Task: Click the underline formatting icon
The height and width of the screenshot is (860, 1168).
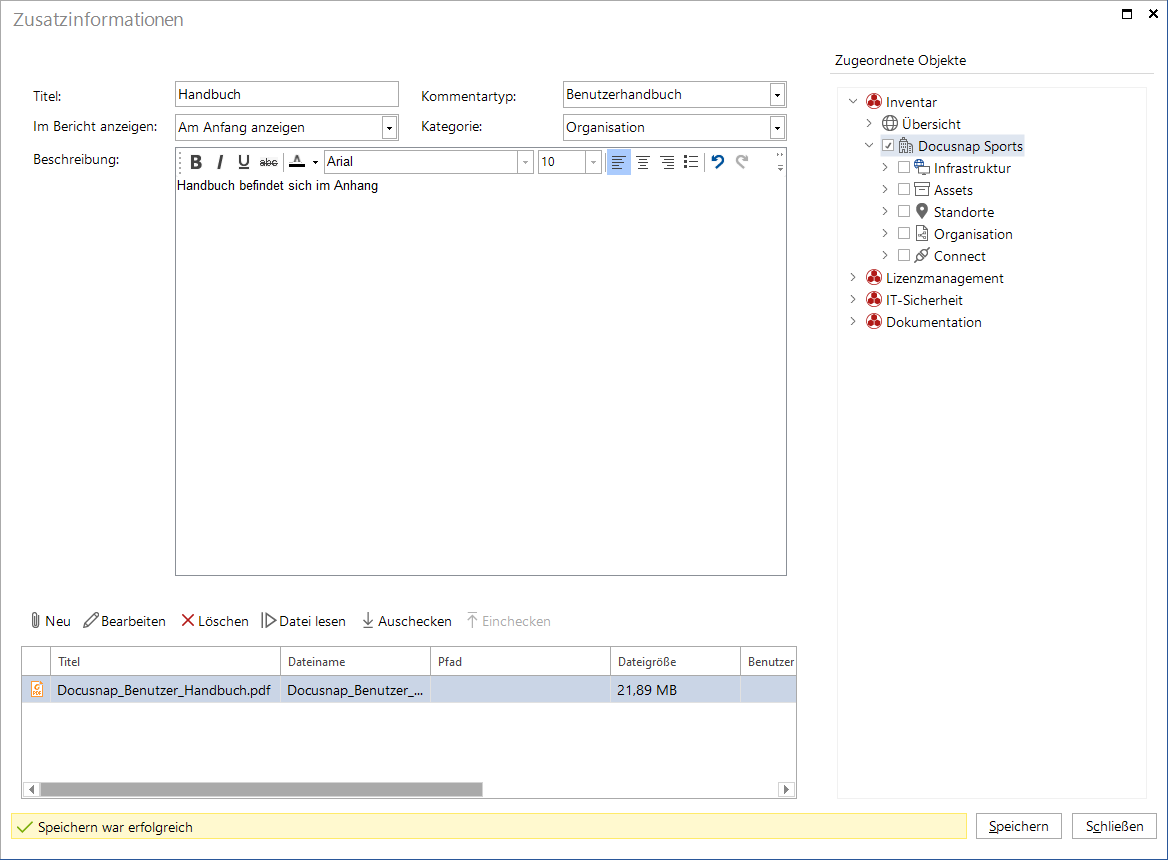Action: 244,162
